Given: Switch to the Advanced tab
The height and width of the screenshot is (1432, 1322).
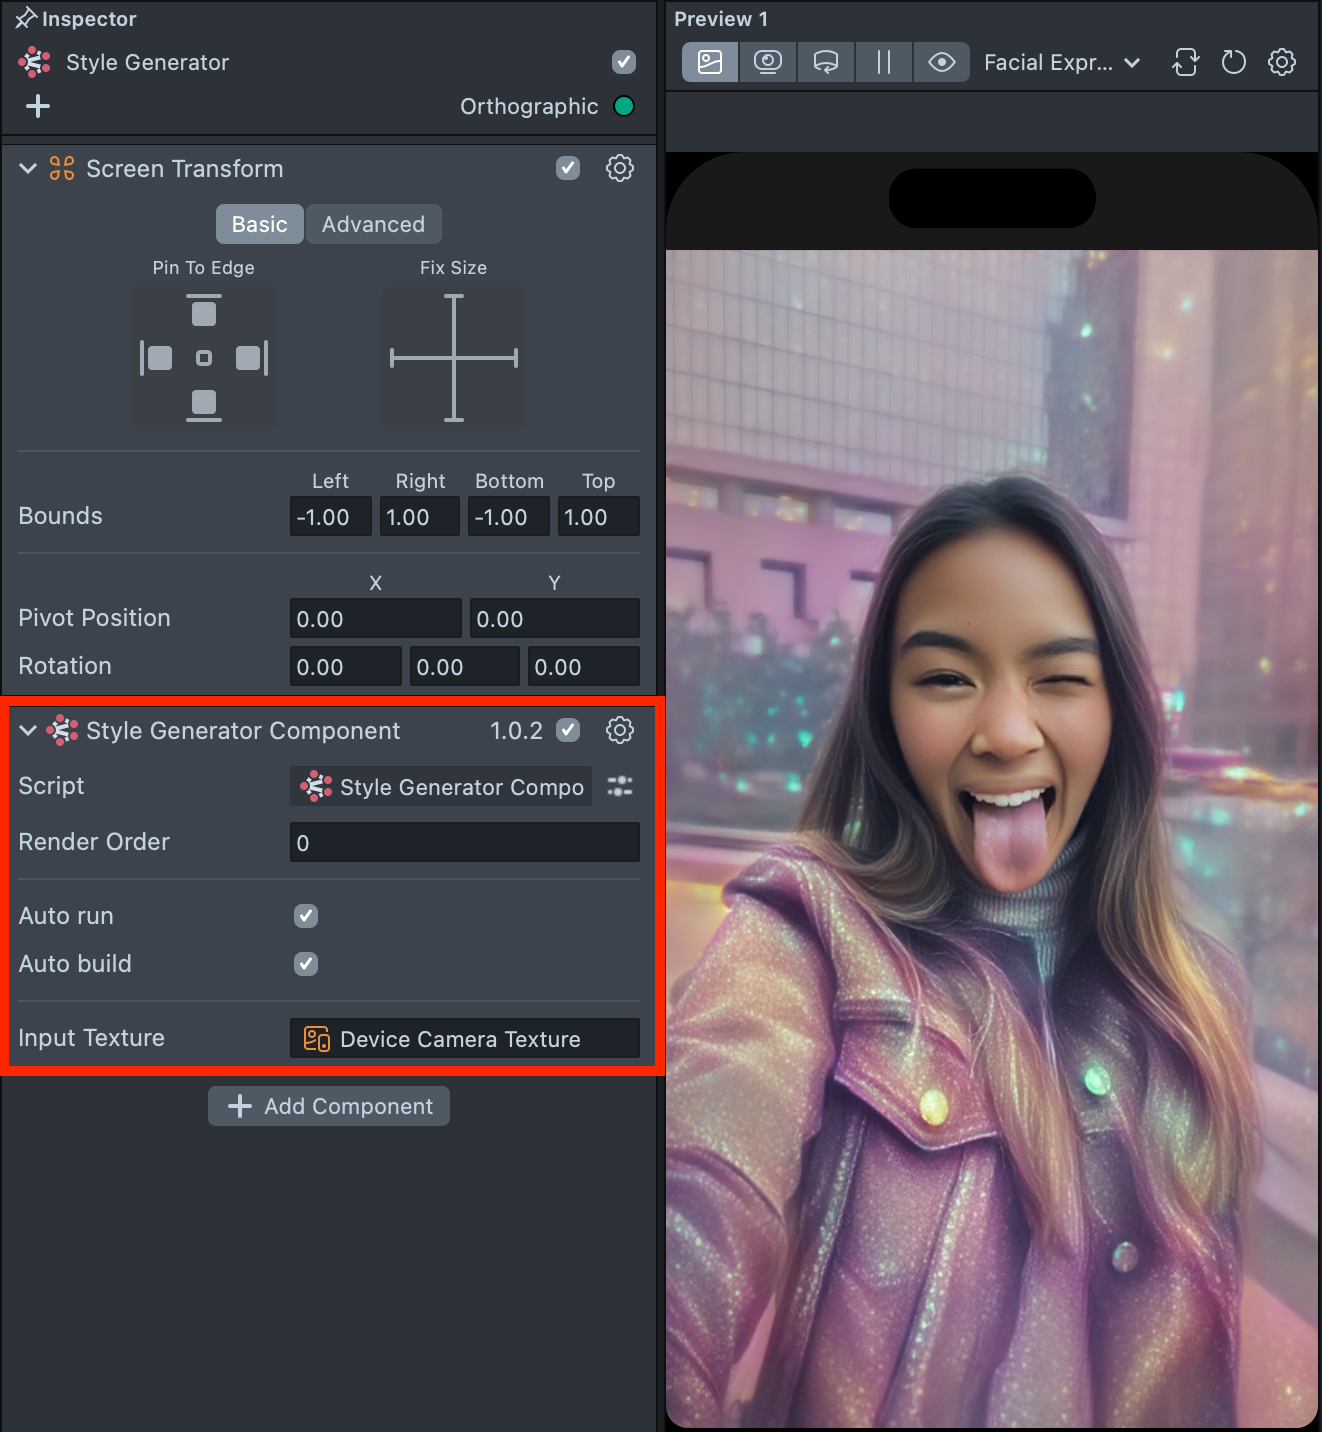Looking at the screenshot, I should tap(373, 224).
